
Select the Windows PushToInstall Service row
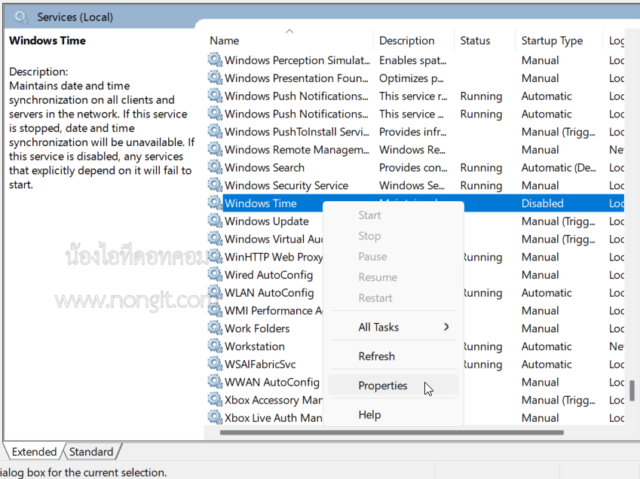[x=416, y=132]
